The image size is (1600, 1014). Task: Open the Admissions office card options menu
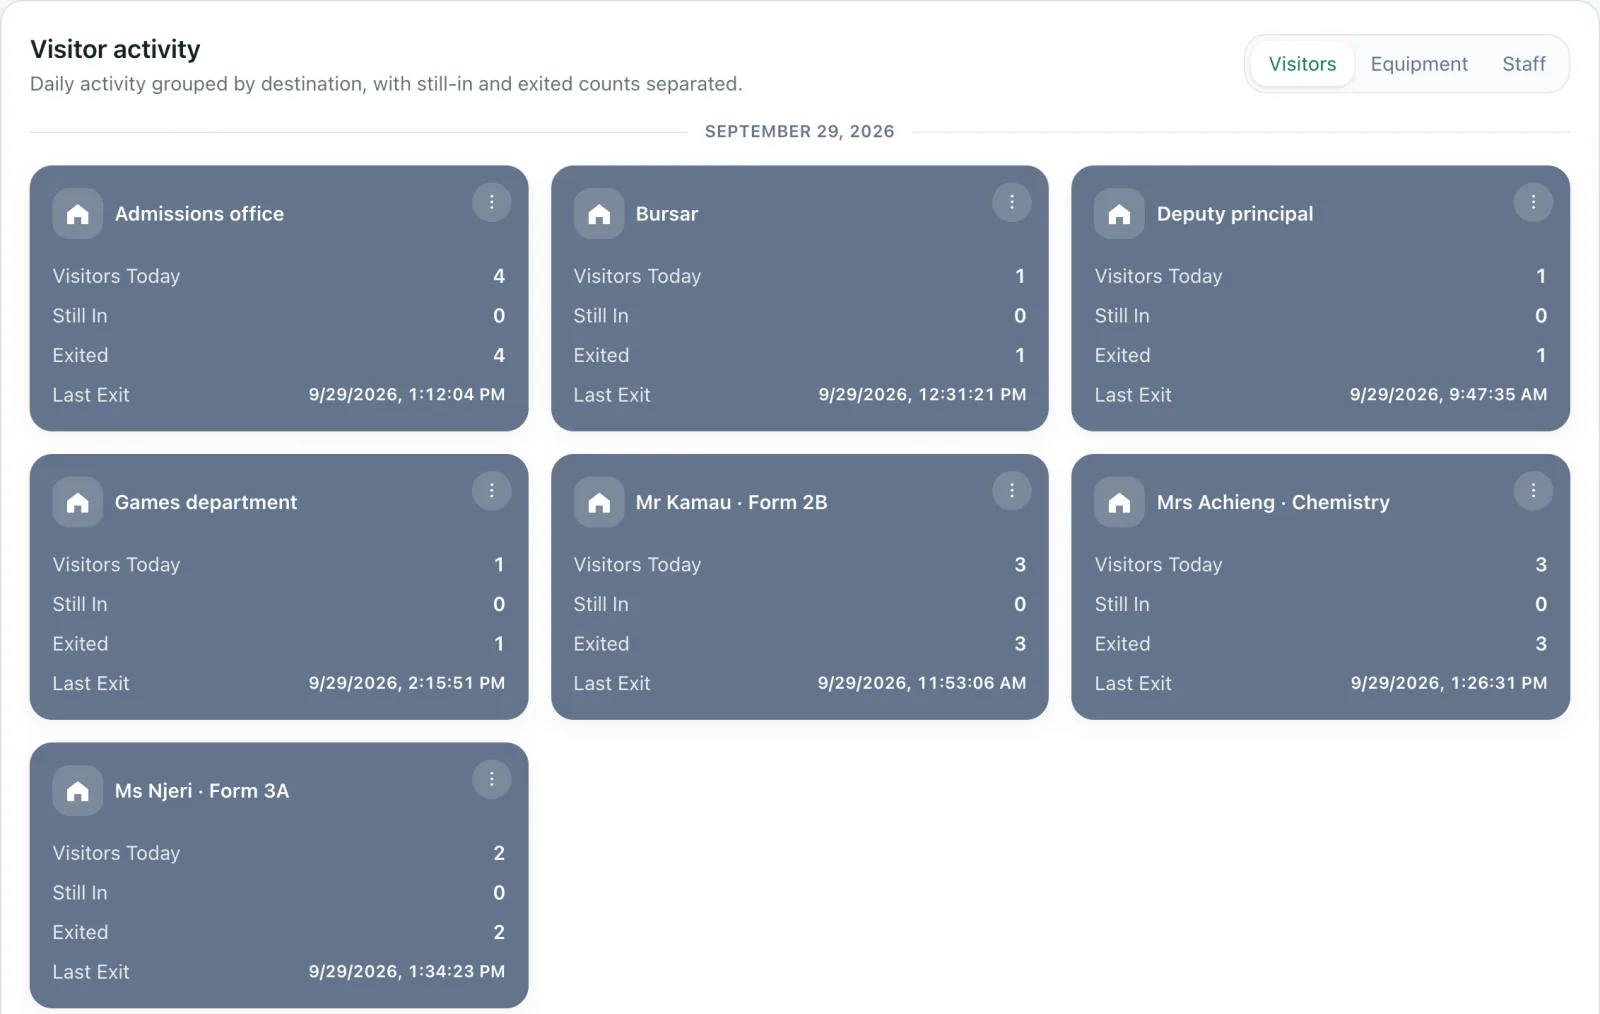(491, 202)
